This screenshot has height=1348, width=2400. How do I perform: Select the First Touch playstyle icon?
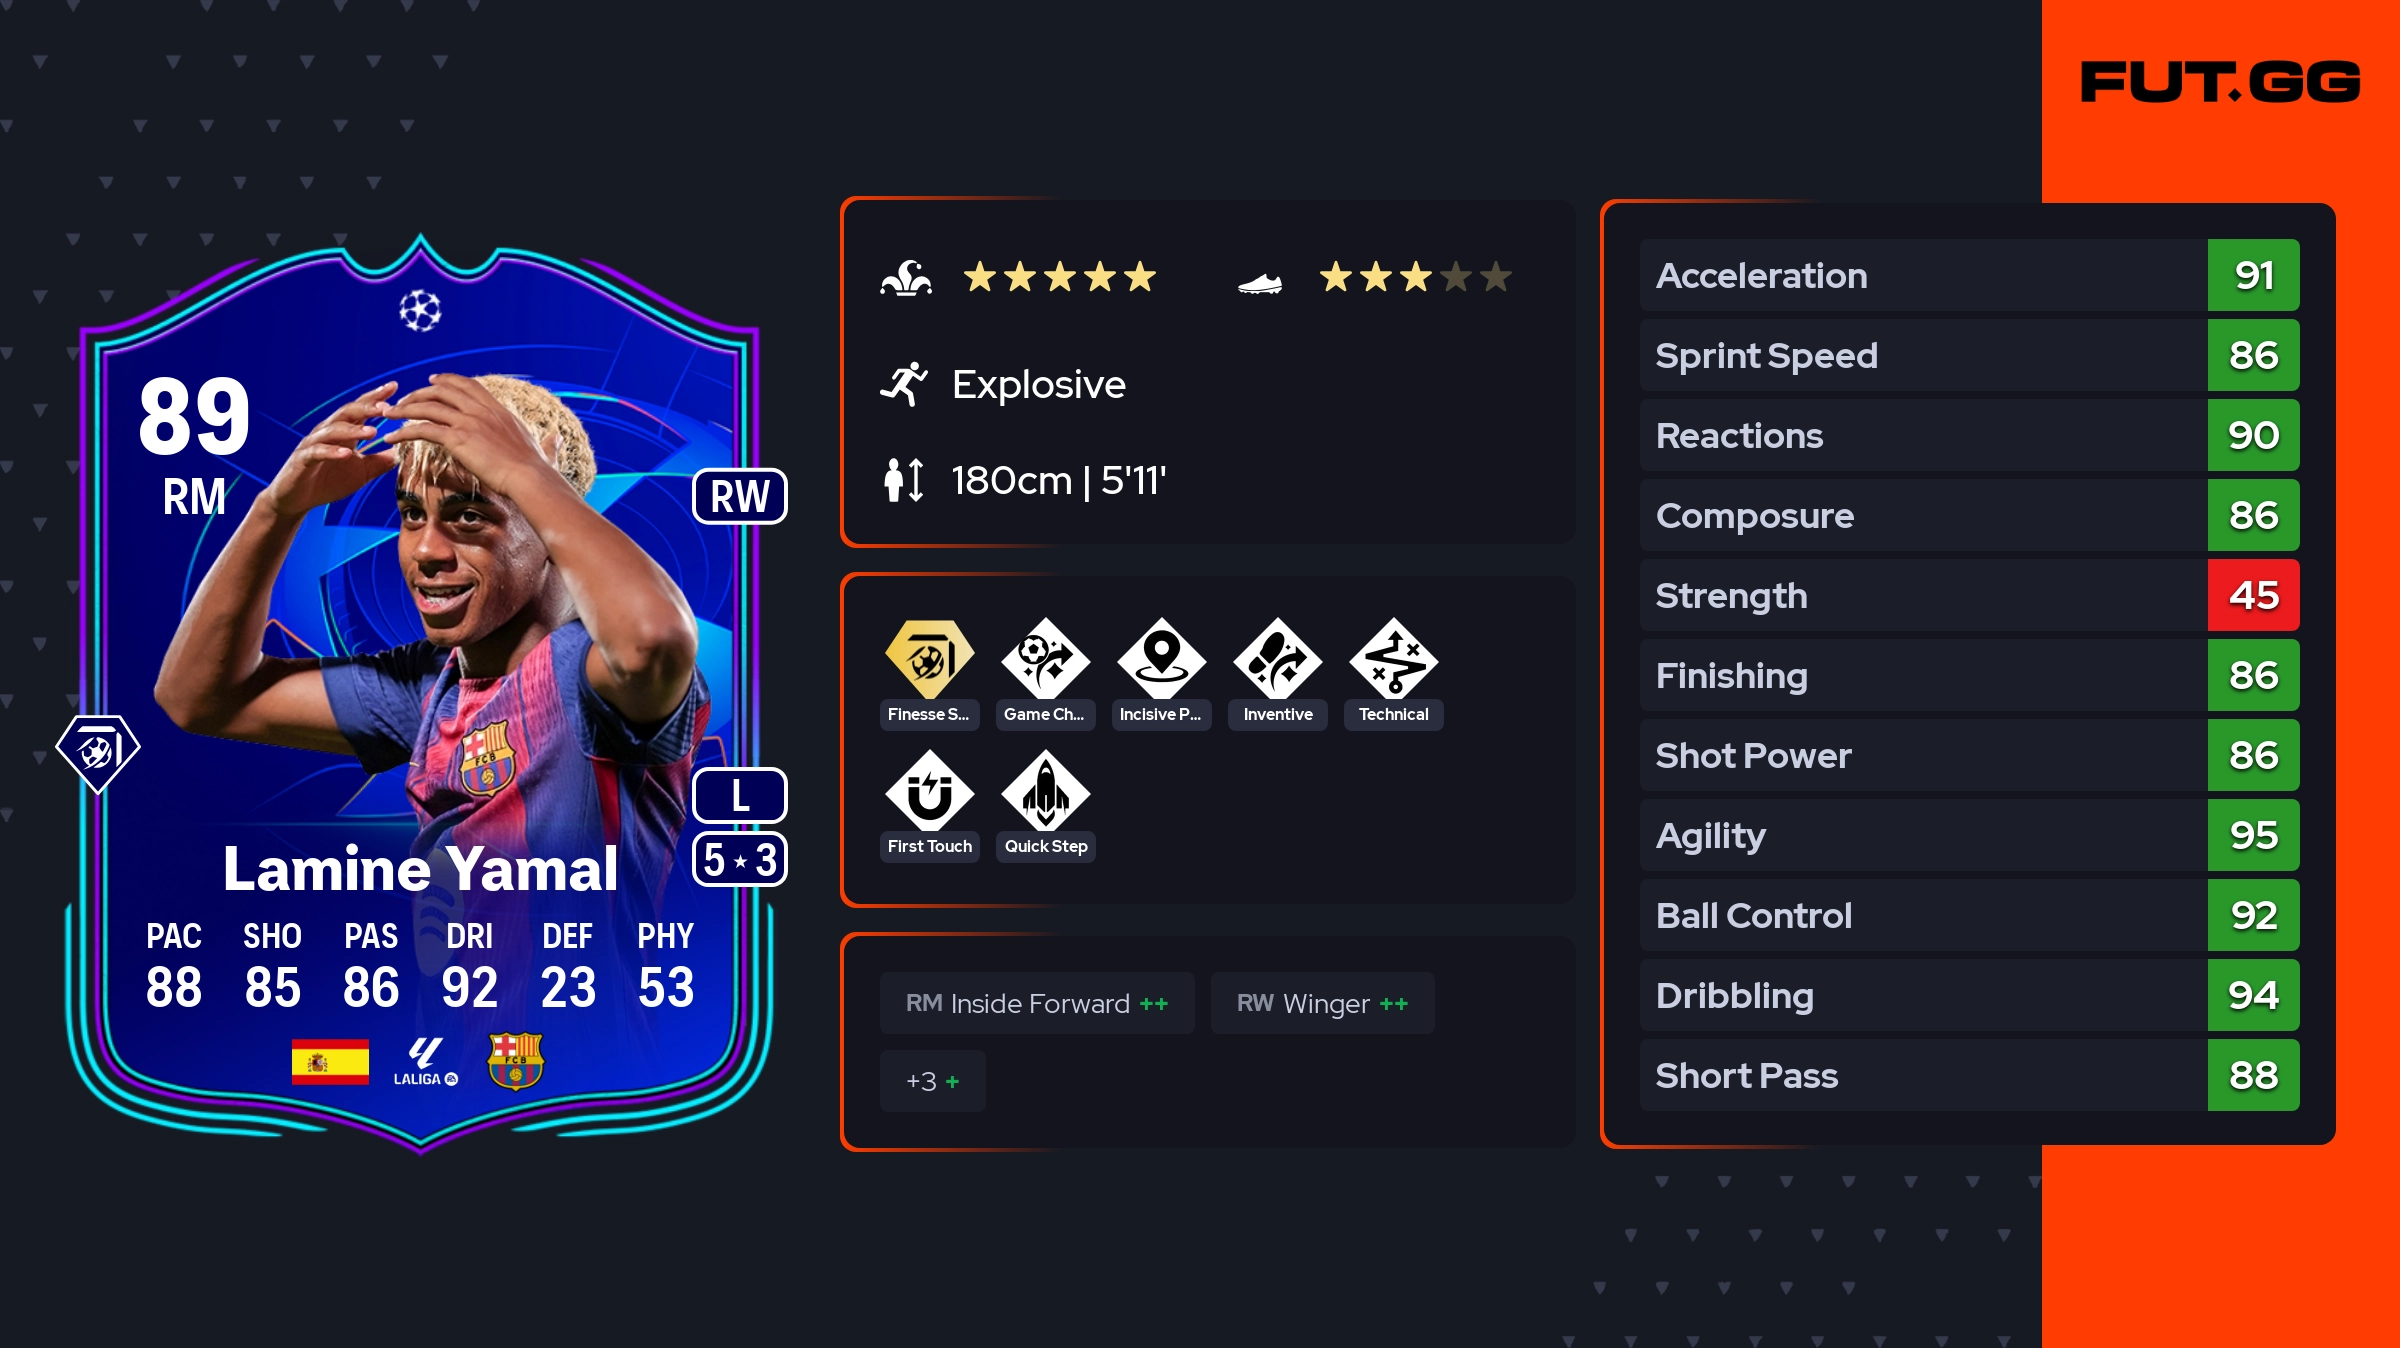click(x=930, y=791)
